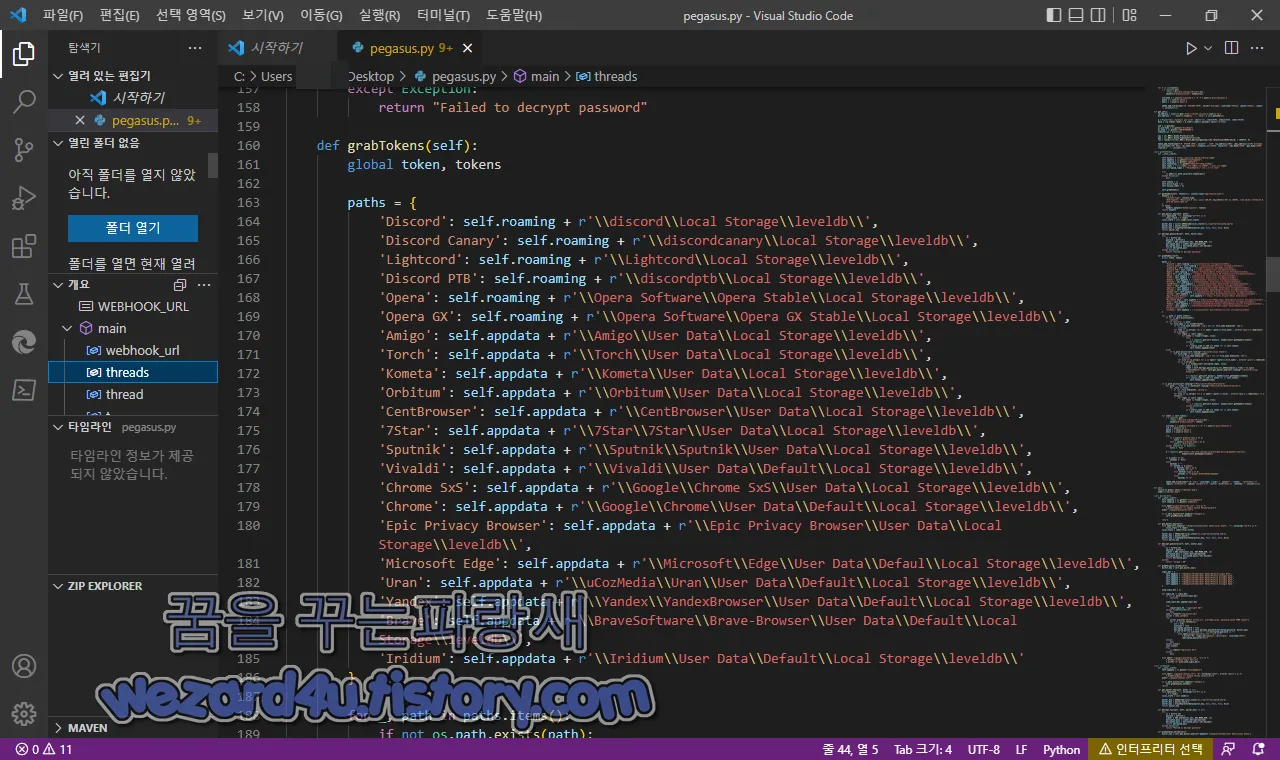Open the 터미널(T) menu

pos(443,16)
